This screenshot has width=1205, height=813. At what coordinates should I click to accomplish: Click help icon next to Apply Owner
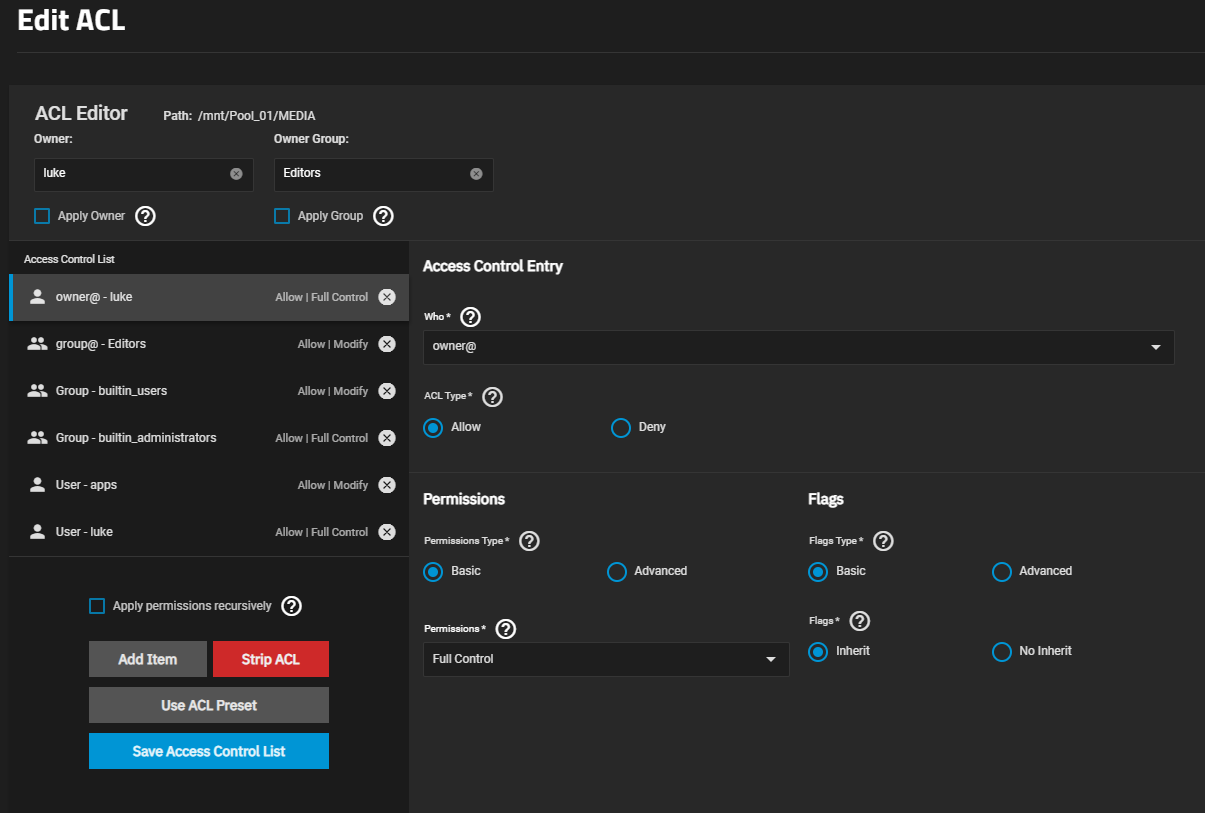(x=145, y=216)
